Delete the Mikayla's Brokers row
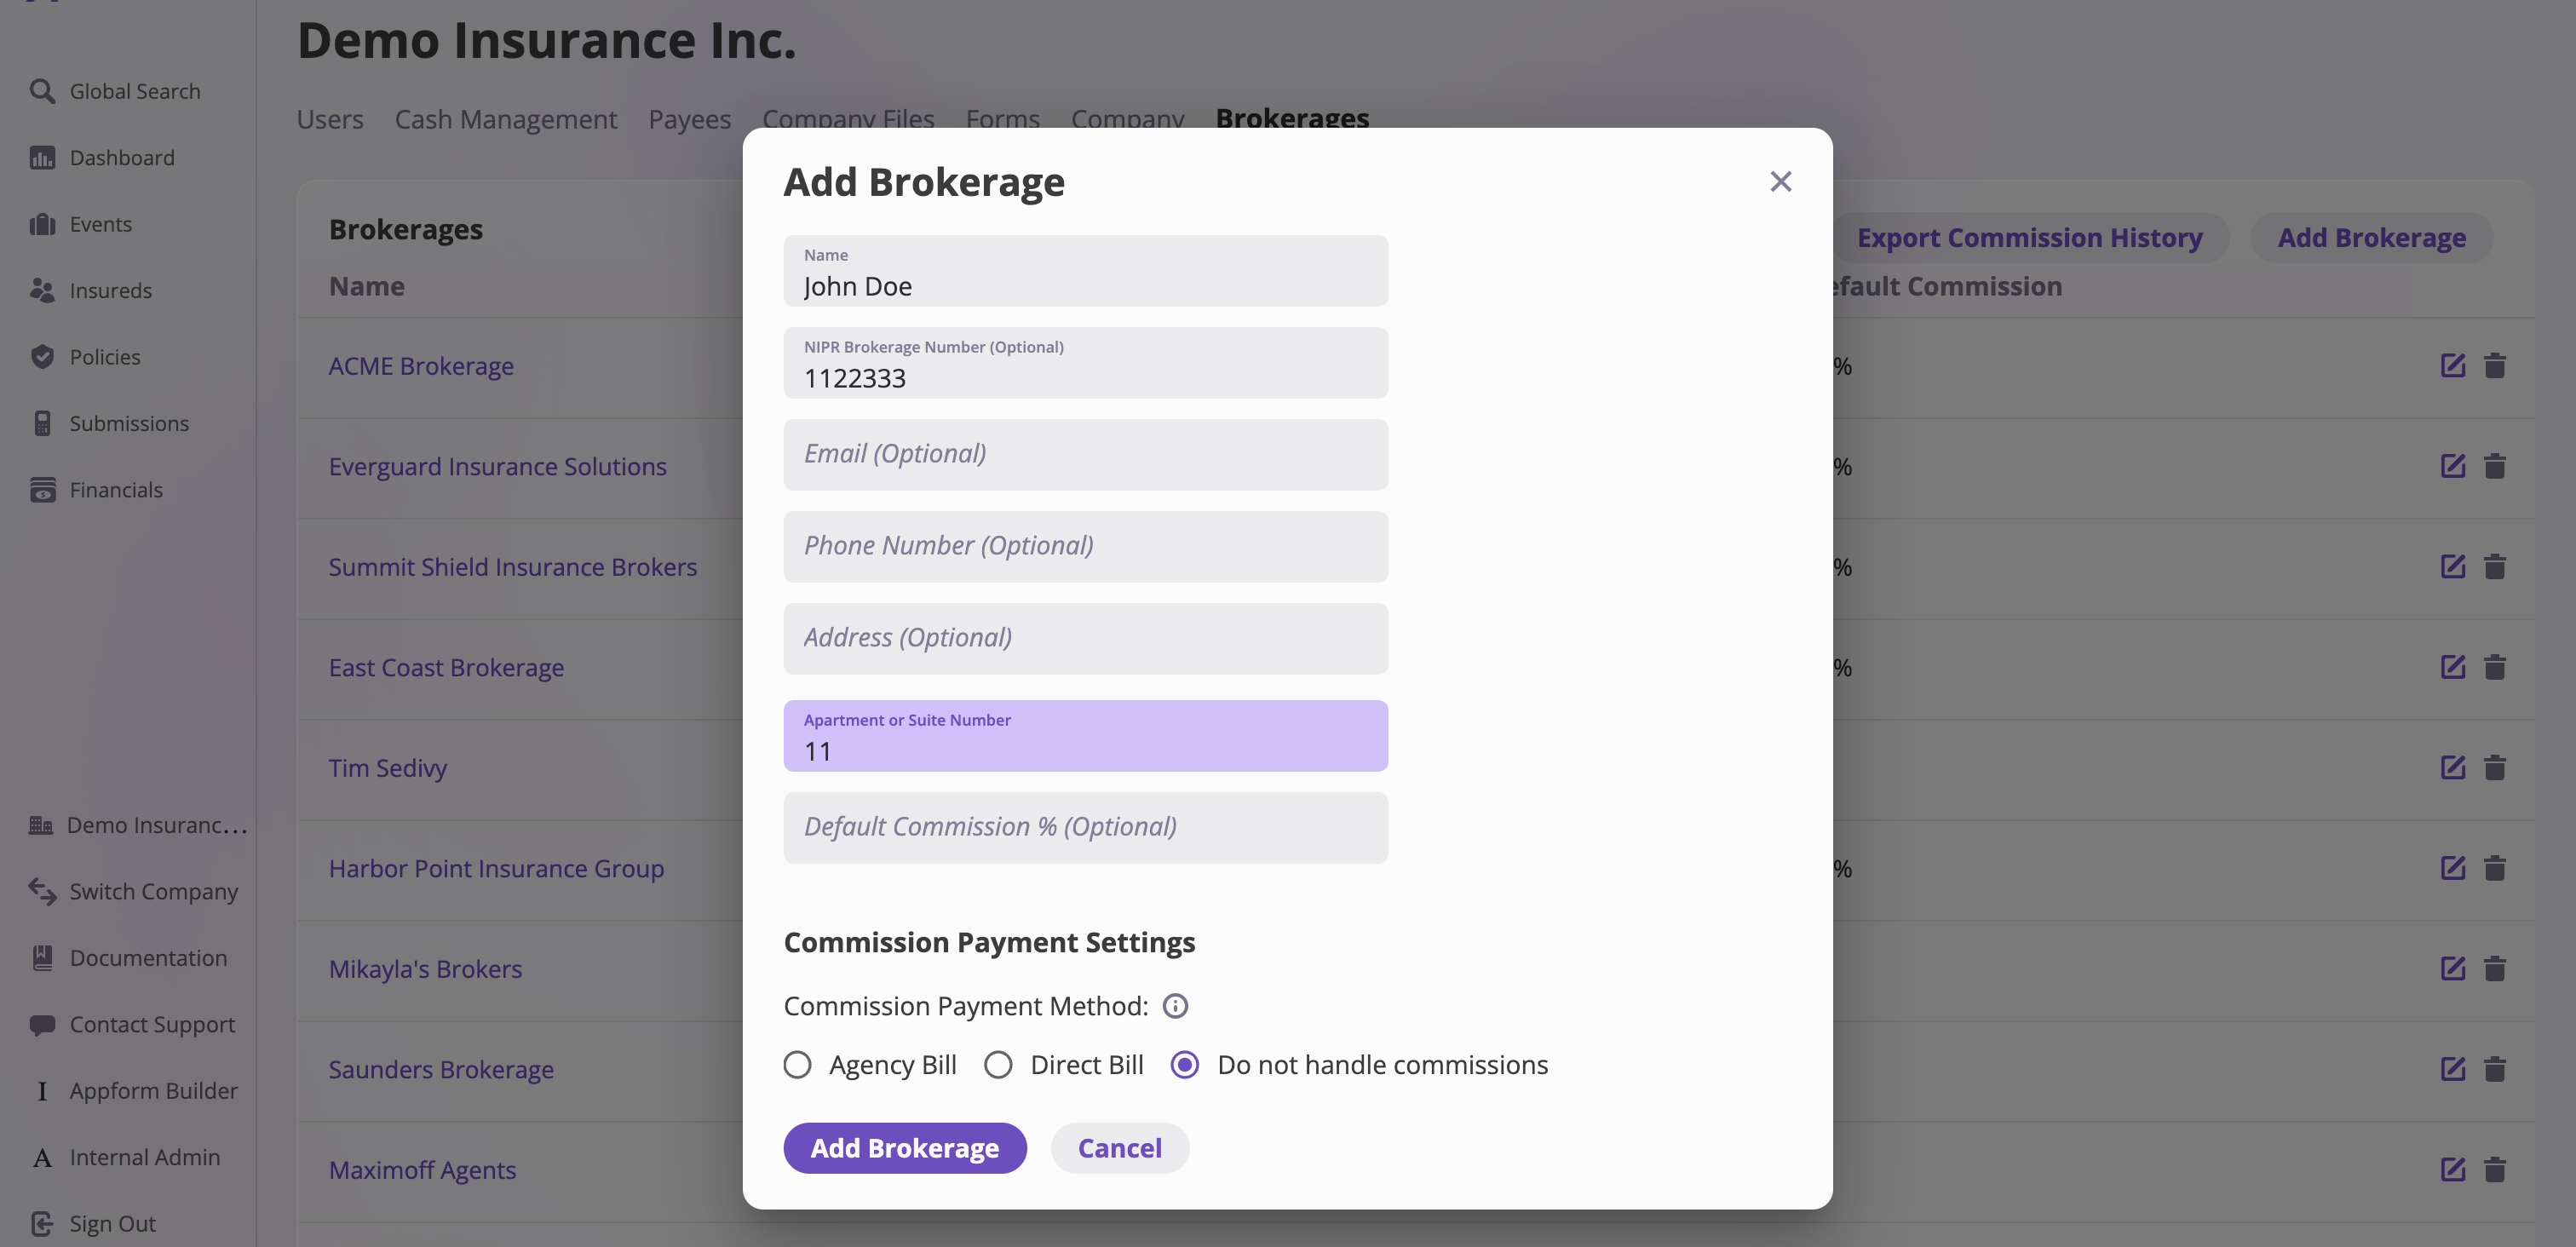Screen dimensions: 2576x1247 point(2494,968)
